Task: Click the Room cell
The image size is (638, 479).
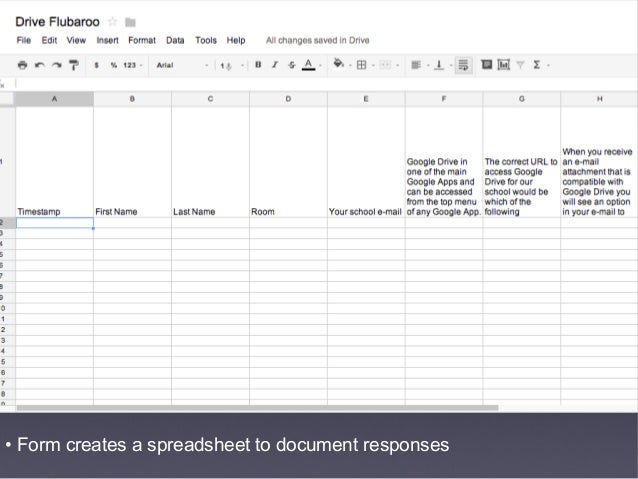Action: coord(288,162)
